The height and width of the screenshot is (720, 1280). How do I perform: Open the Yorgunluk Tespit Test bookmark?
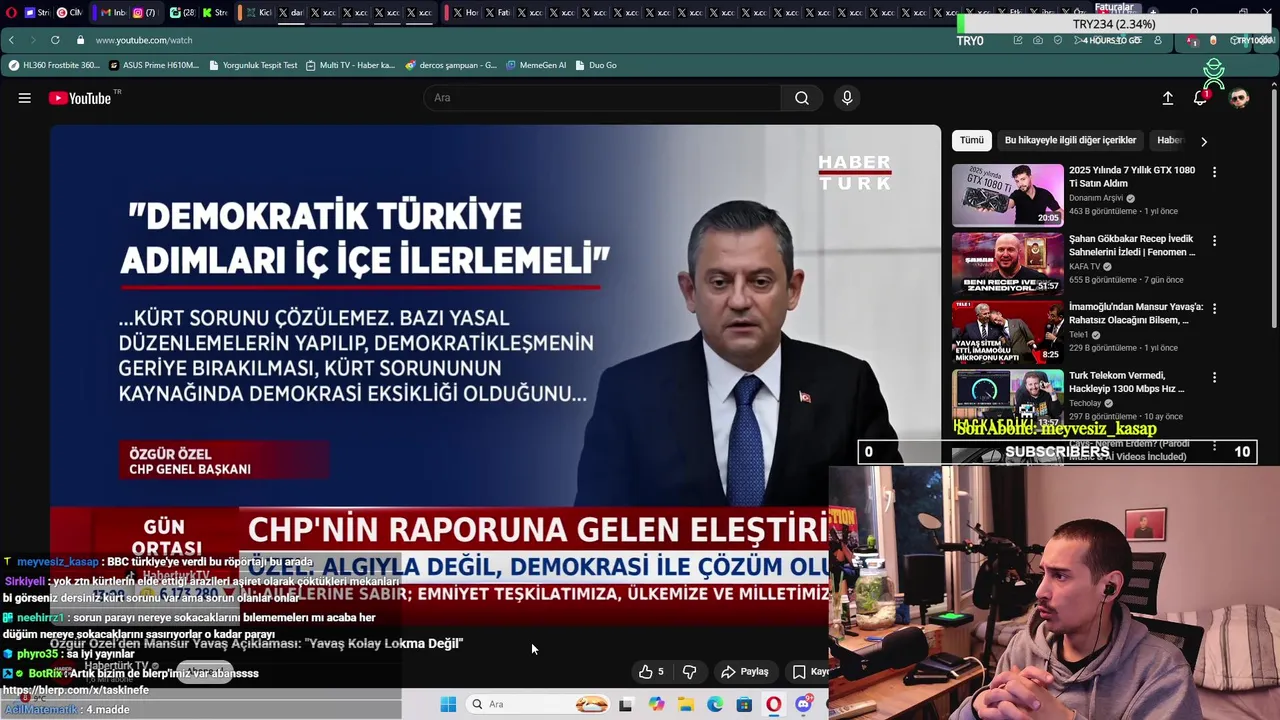(x=253, y=65)
